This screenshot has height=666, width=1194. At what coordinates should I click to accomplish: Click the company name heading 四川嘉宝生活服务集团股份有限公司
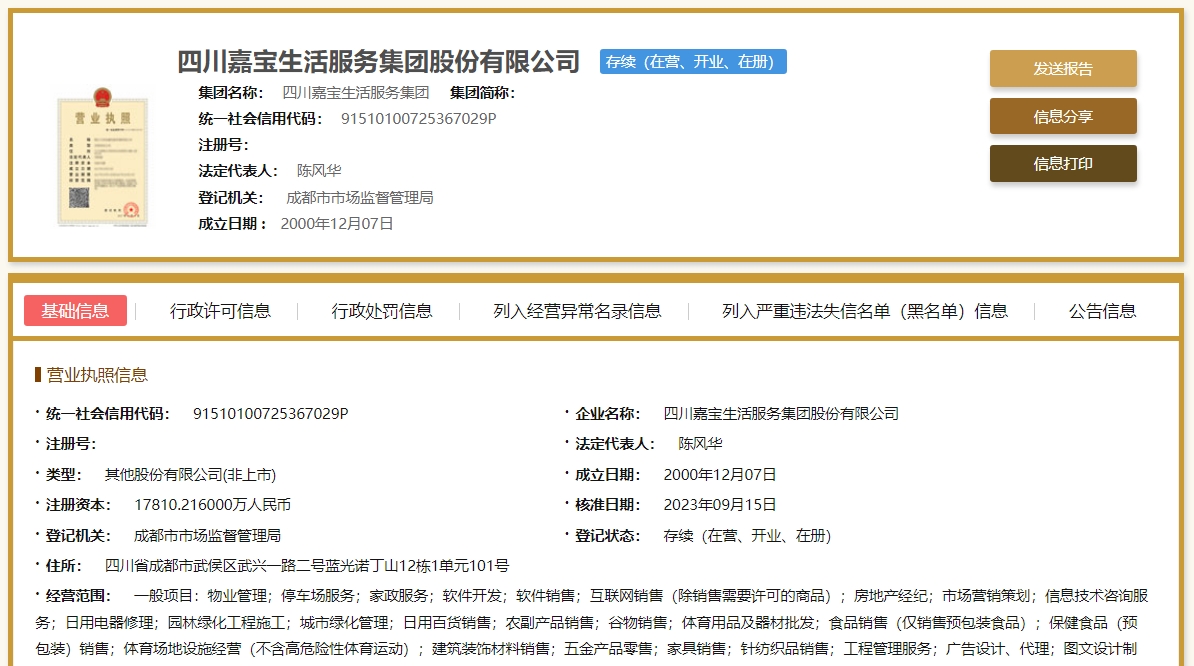378,62
